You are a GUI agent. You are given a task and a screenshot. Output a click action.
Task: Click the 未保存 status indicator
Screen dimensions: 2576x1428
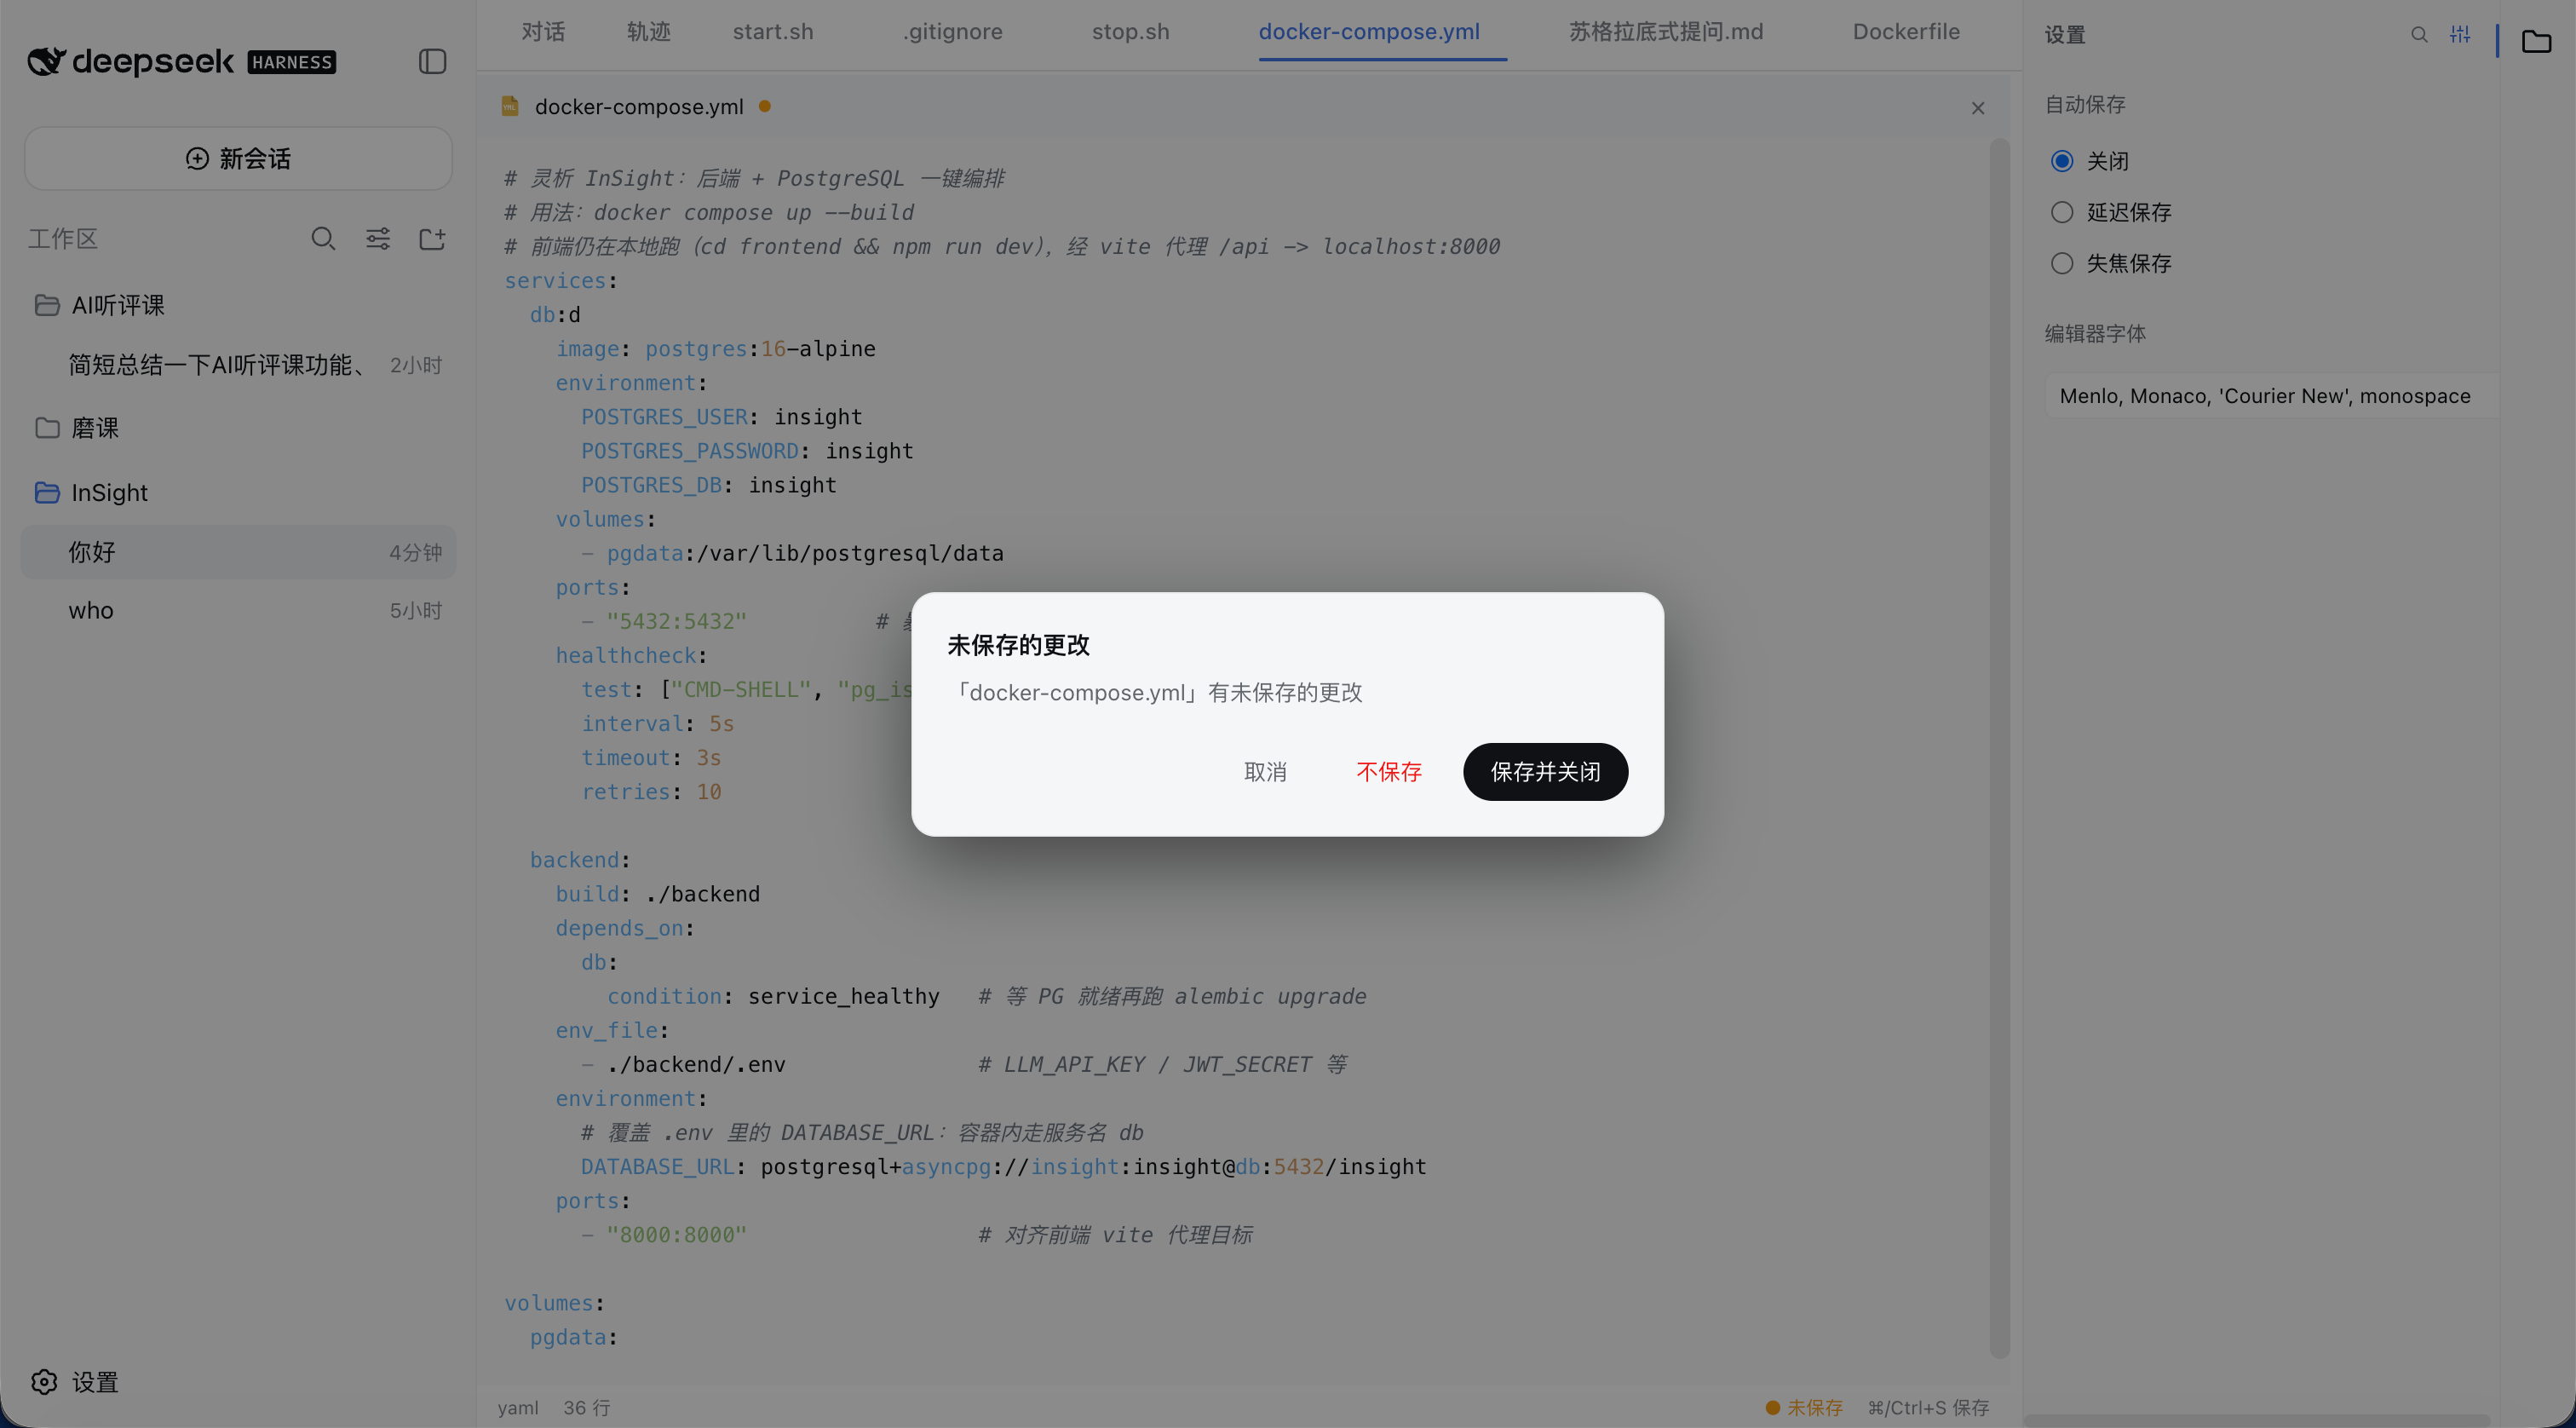(x=1804, y=1407)
